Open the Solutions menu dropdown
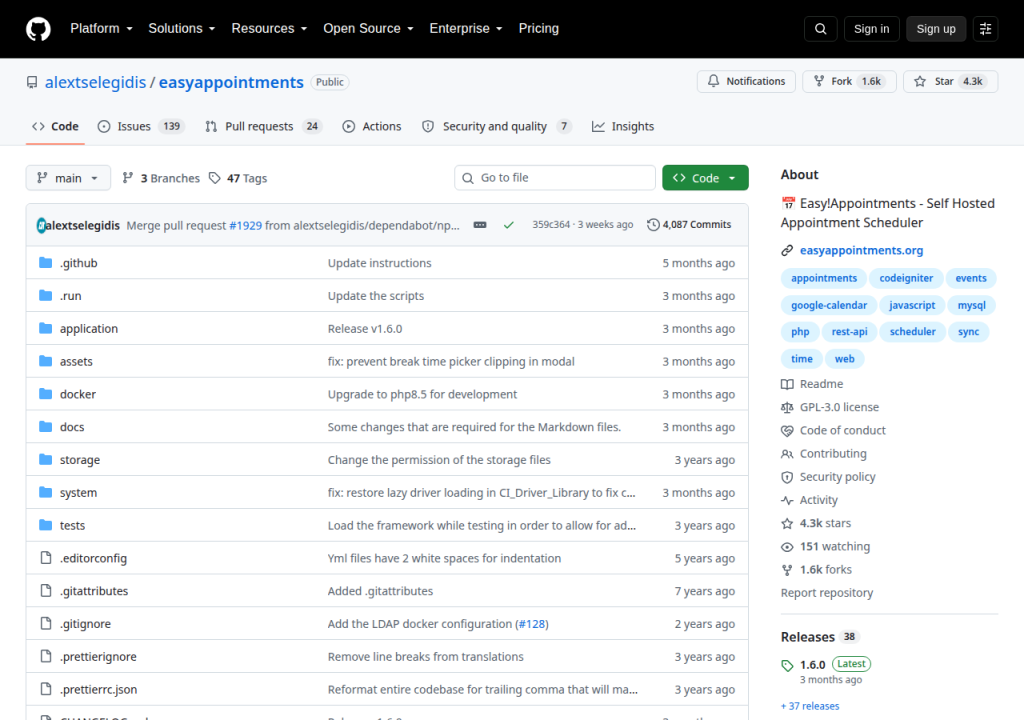The width and height of the screenshot is (1024, 720). [x=182, y=29]
